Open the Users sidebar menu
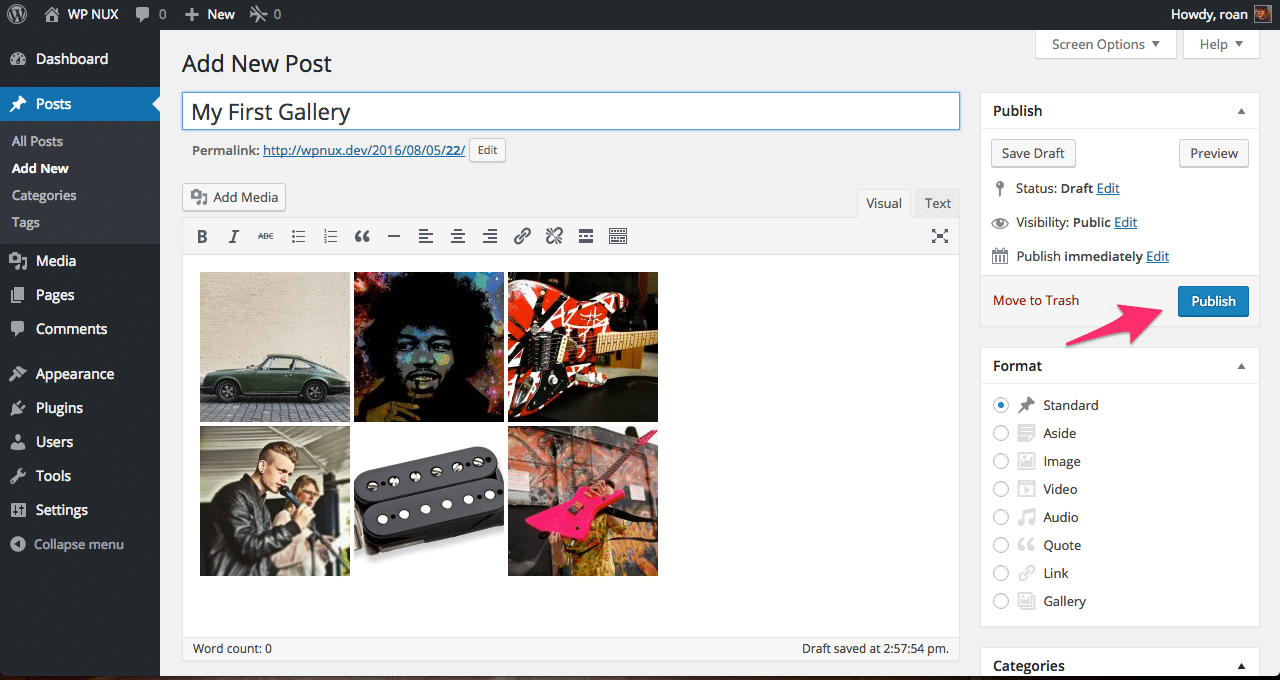Image resolution: width=1280 pixels, height=680 pixels. (80, 442)
